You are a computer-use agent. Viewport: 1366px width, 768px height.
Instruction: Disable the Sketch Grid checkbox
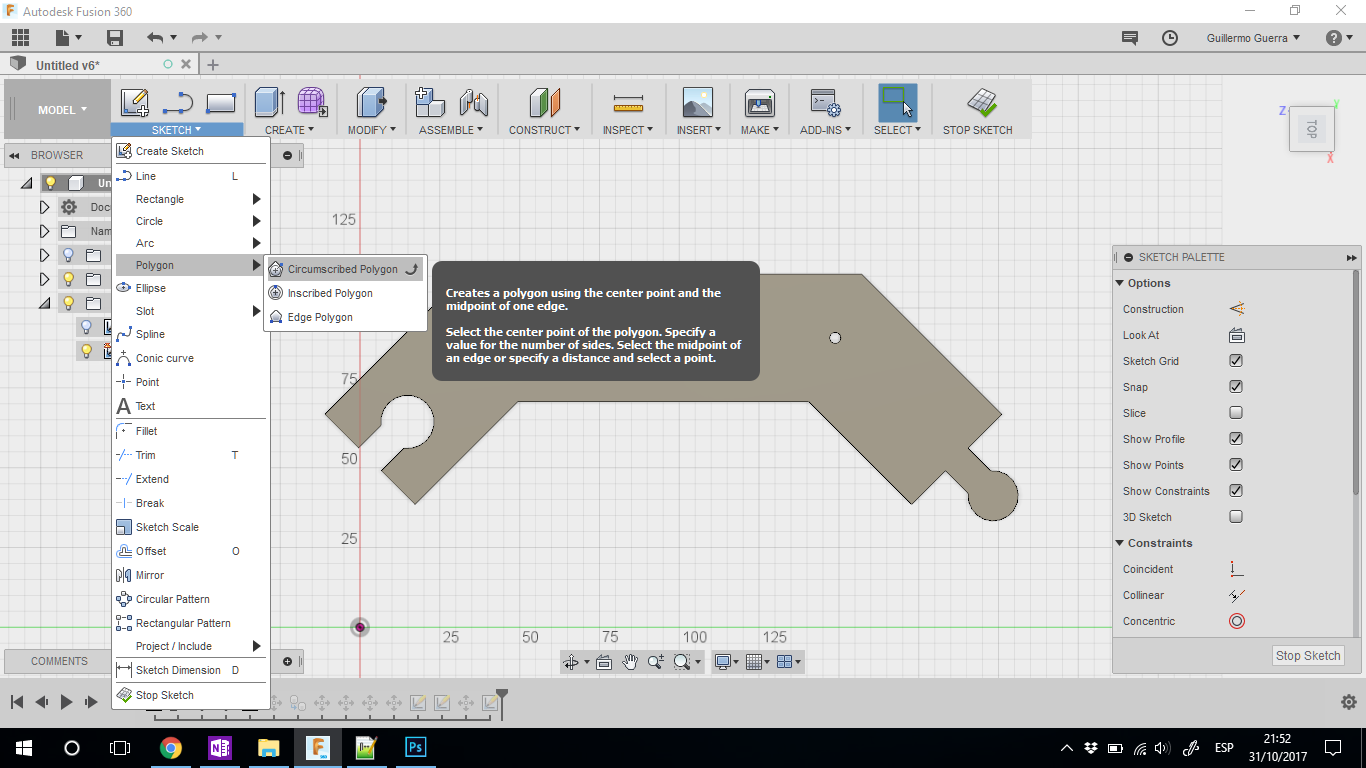pos(1236,361)
